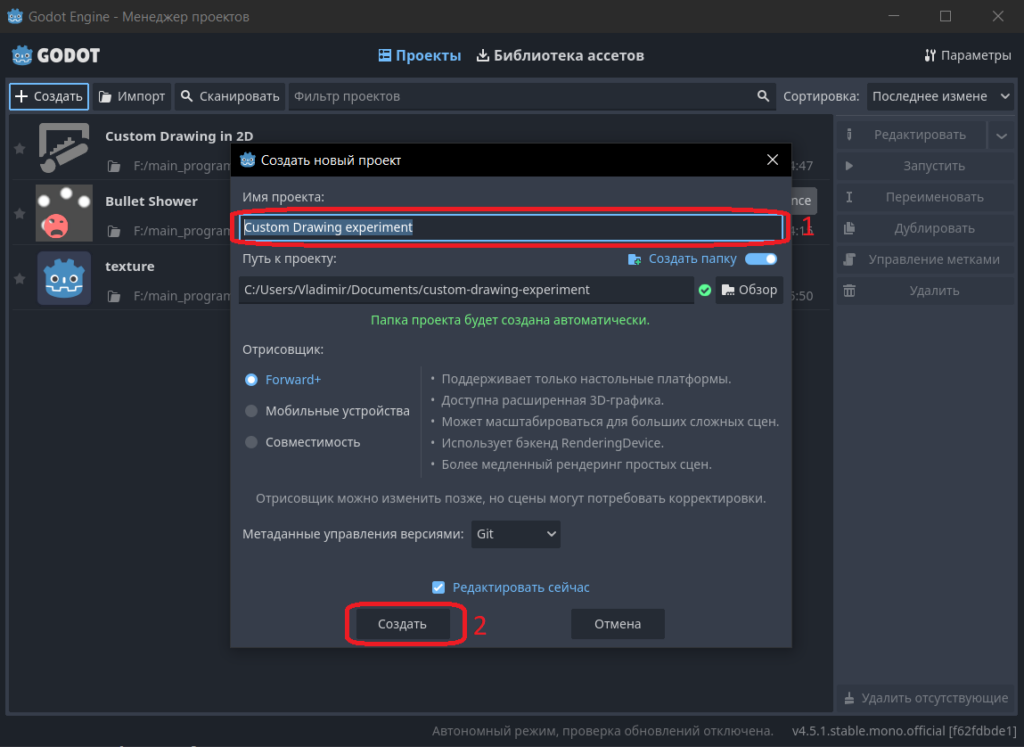Select the Forward+ renderer
1024x747 pixels.
[283, 379]
